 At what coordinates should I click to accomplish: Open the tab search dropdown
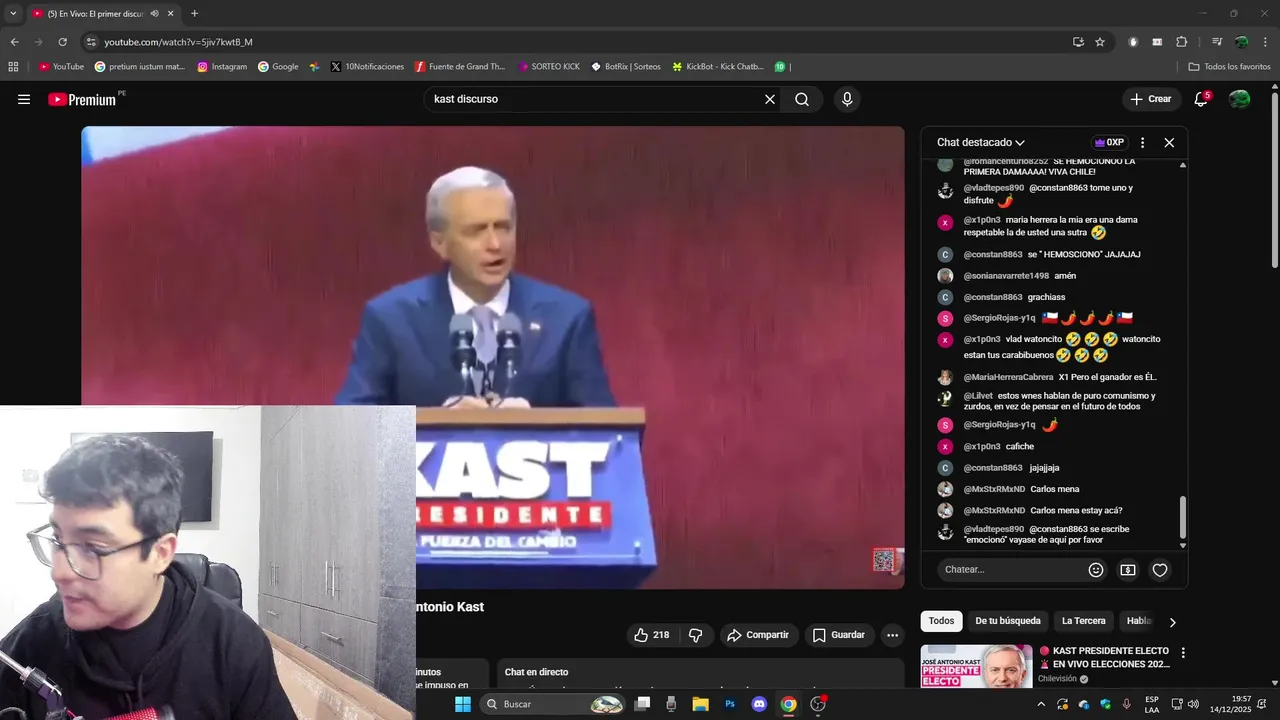[13, 14]
